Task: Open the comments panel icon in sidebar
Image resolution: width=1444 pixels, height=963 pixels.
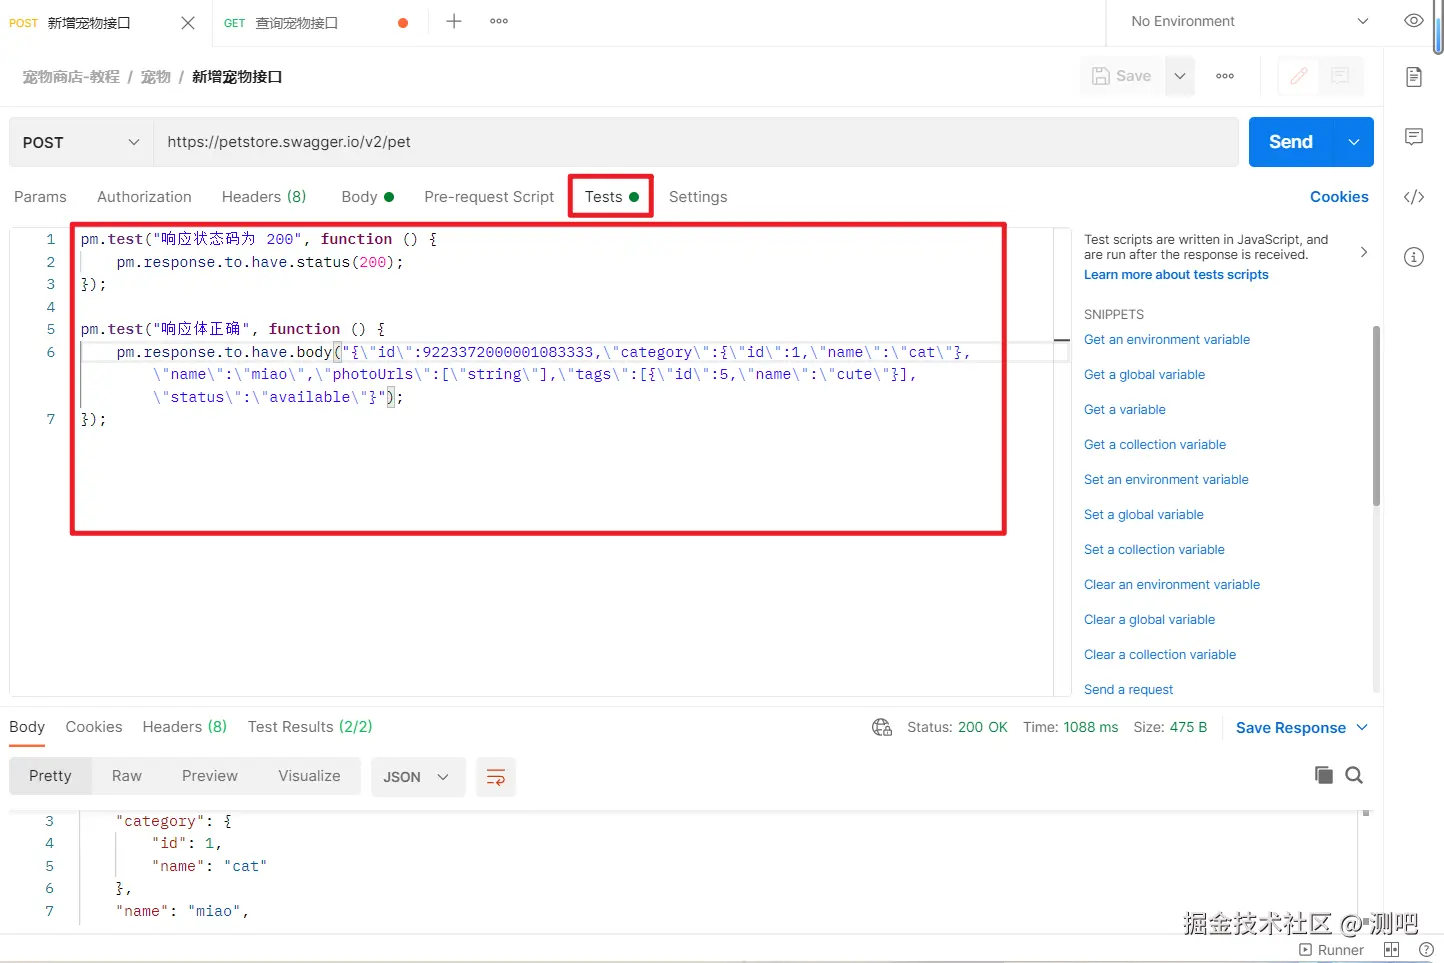Action: point(1413,137)
